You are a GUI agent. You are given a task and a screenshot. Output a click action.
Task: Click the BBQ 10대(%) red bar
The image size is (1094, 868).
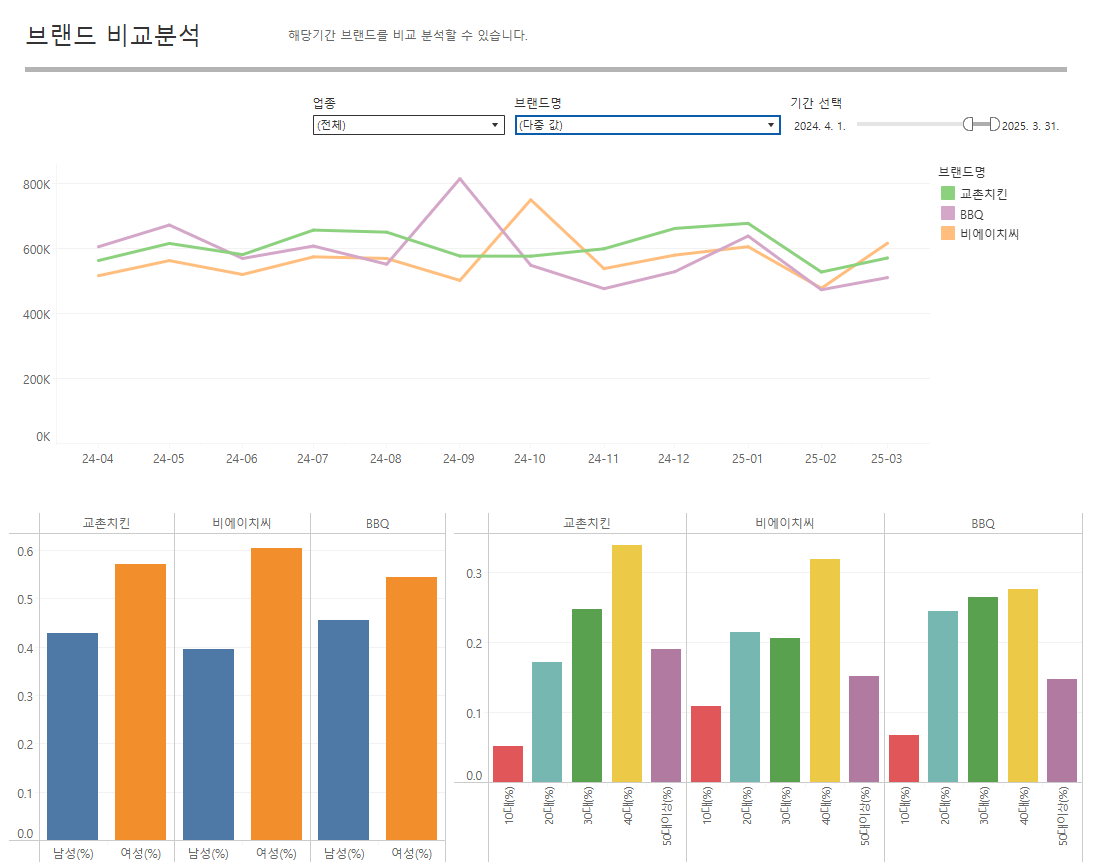click(x=904, y=758)
